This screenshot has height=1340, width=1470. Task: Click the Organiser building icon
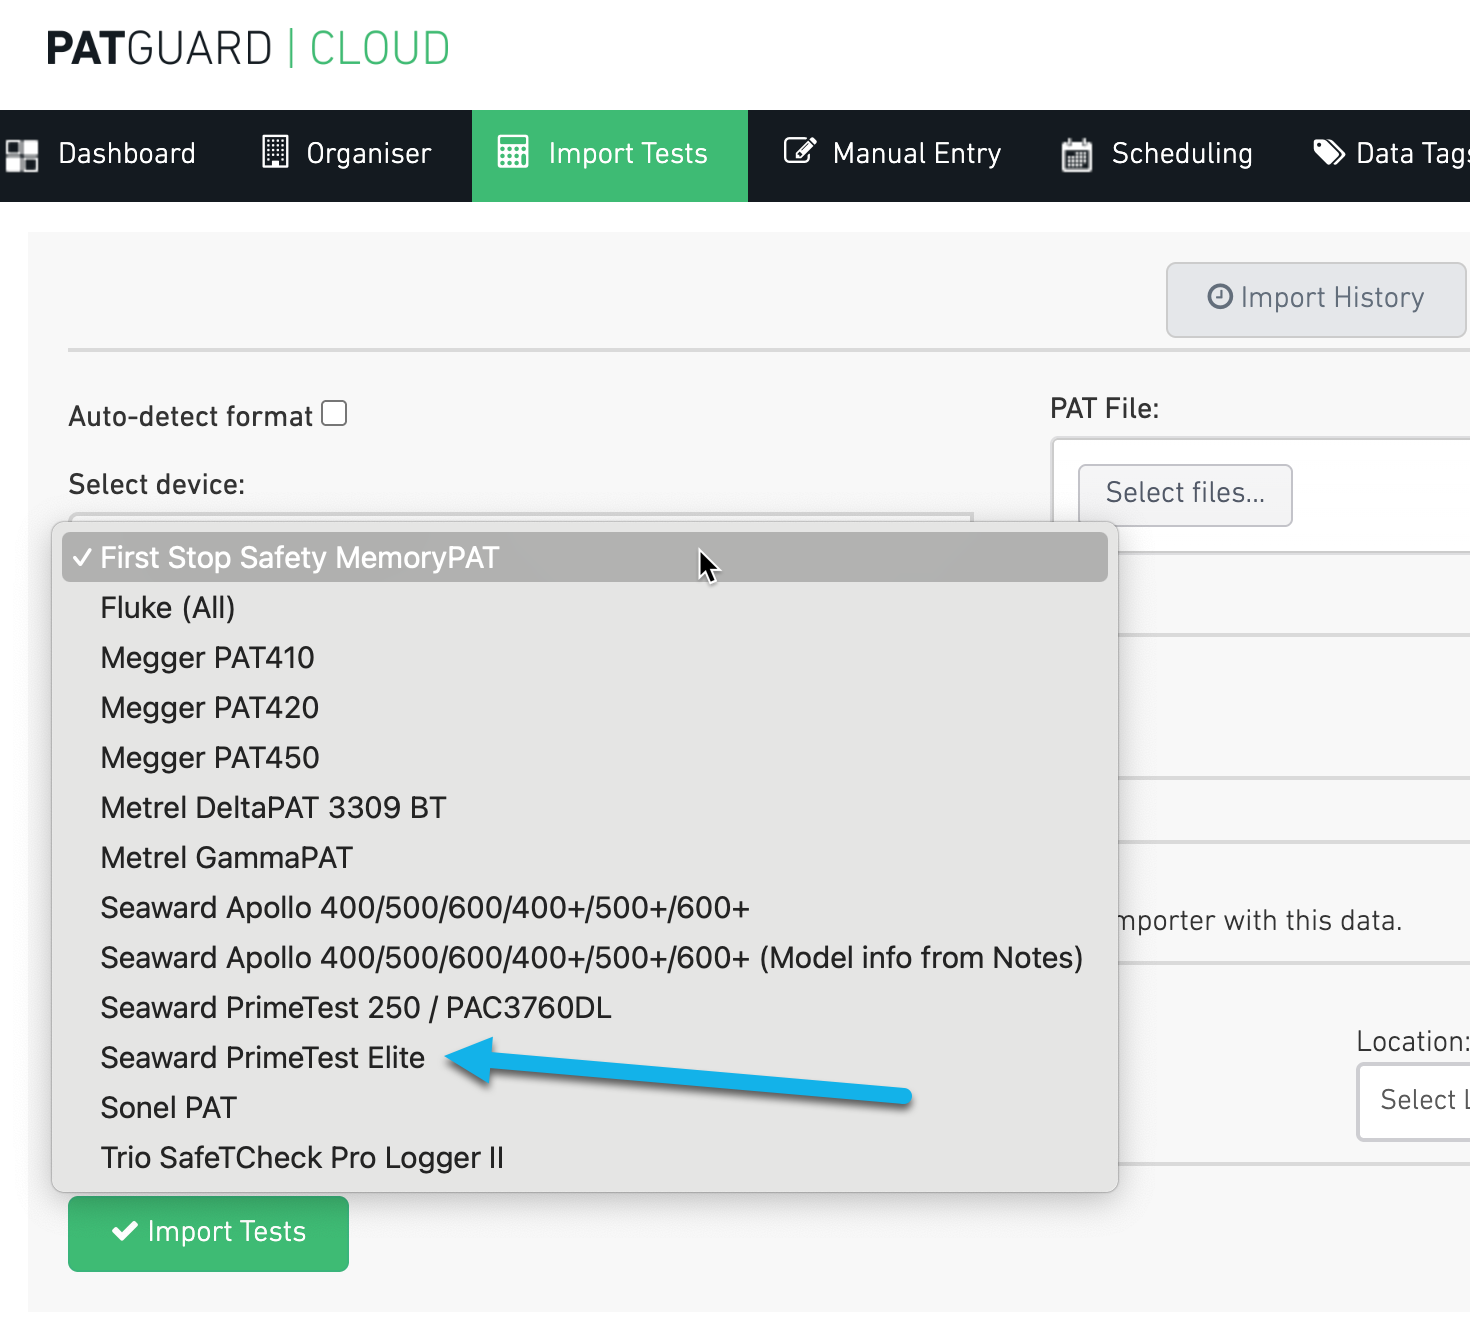click(x=275, y=152)
